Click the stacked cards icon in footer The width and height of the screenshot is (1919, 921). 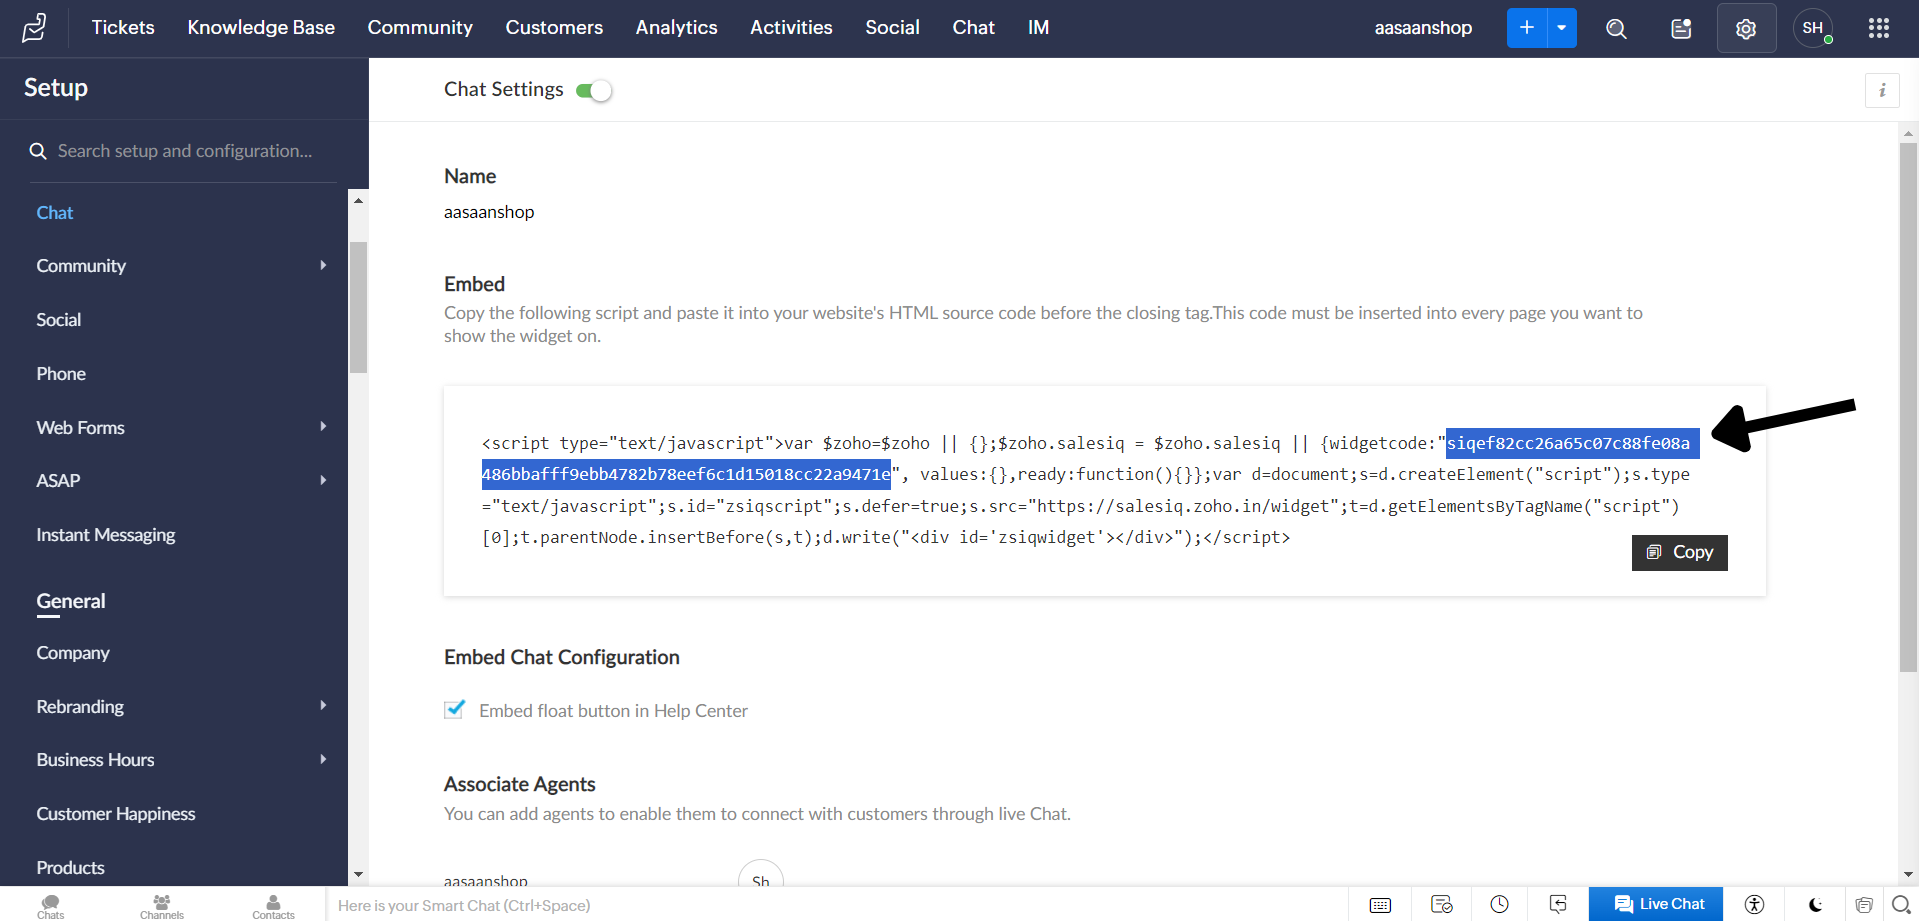pos(1864,905)
